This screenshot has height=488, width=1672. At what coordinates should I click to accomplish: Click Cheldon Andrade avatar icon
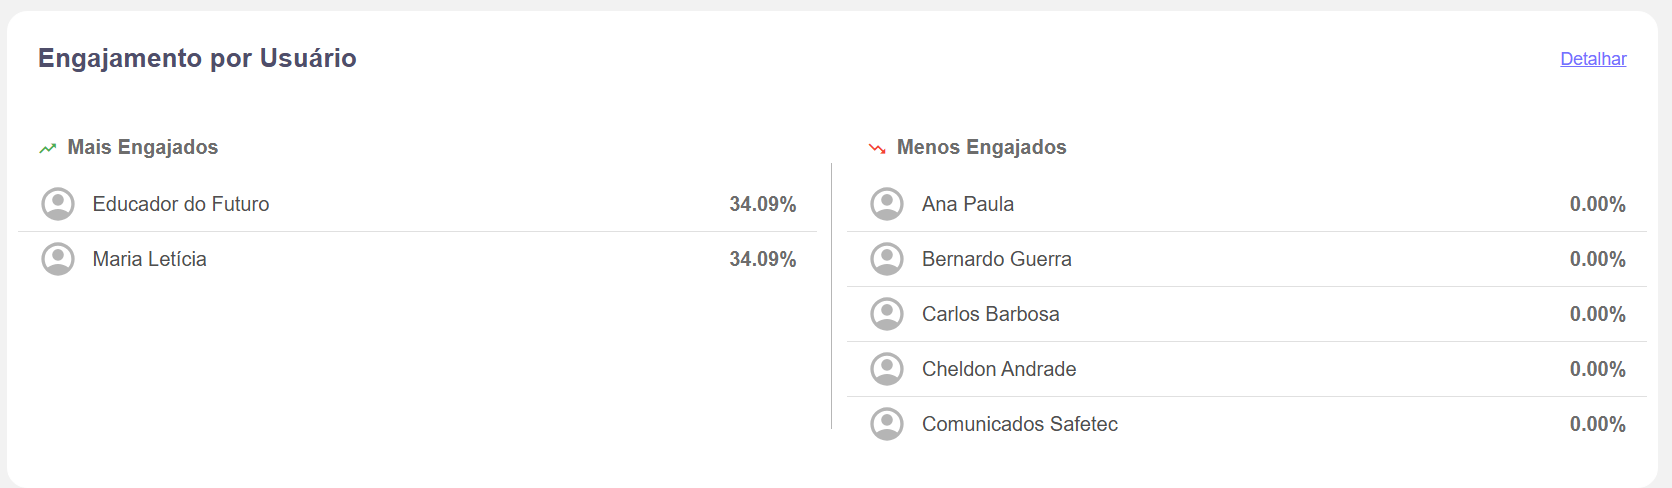coord(887,369)
